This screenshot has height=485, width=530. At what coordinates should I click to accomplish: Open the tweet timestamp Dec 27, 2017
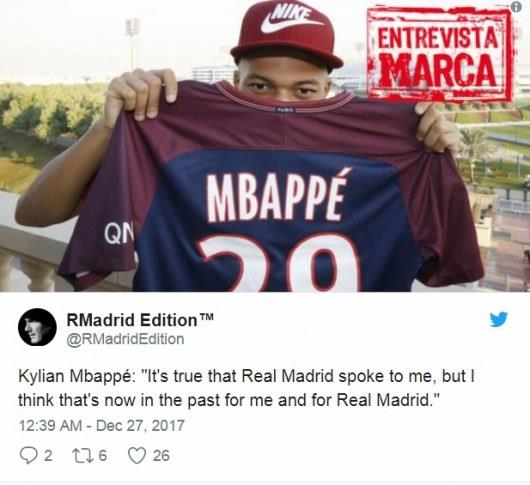click(102, 426)
